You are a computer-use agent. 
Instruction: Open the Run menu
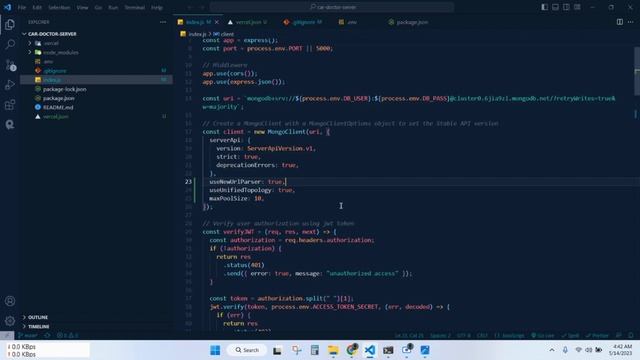[x=113, y=7]
